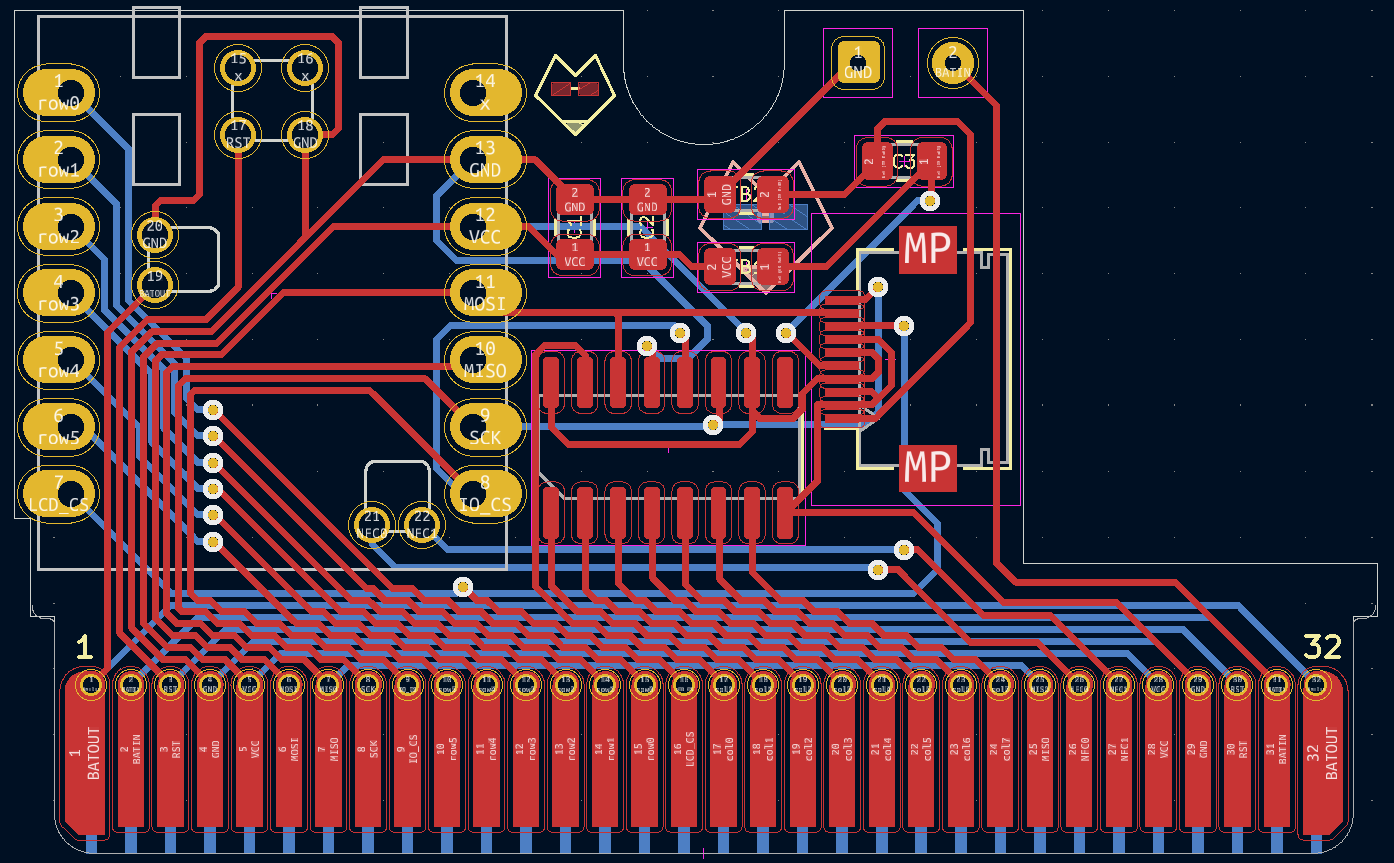
Task: Select square-outlined pad 1 GND at top right
Action: point(857,62)
